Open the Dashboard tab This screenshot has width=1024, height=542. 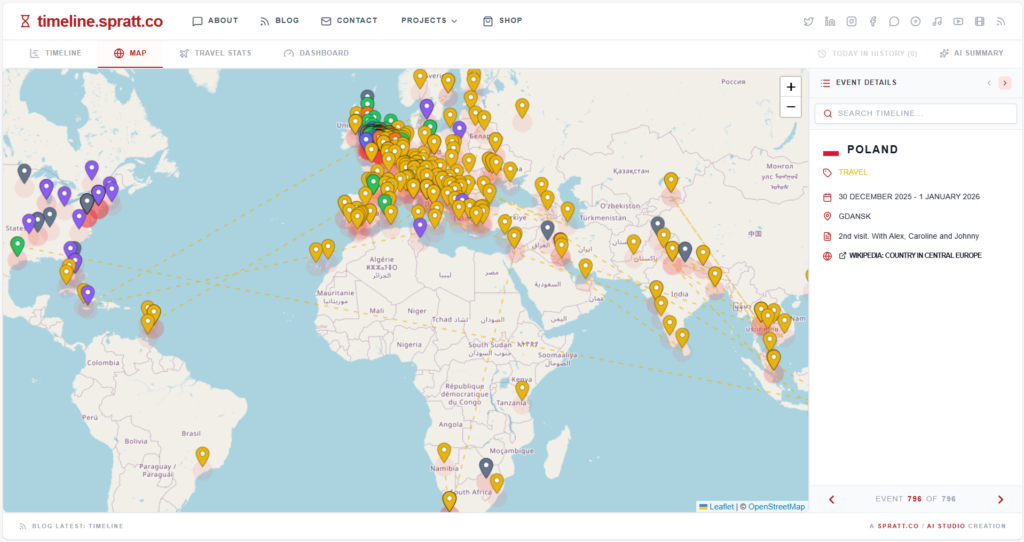pos(316,53)
